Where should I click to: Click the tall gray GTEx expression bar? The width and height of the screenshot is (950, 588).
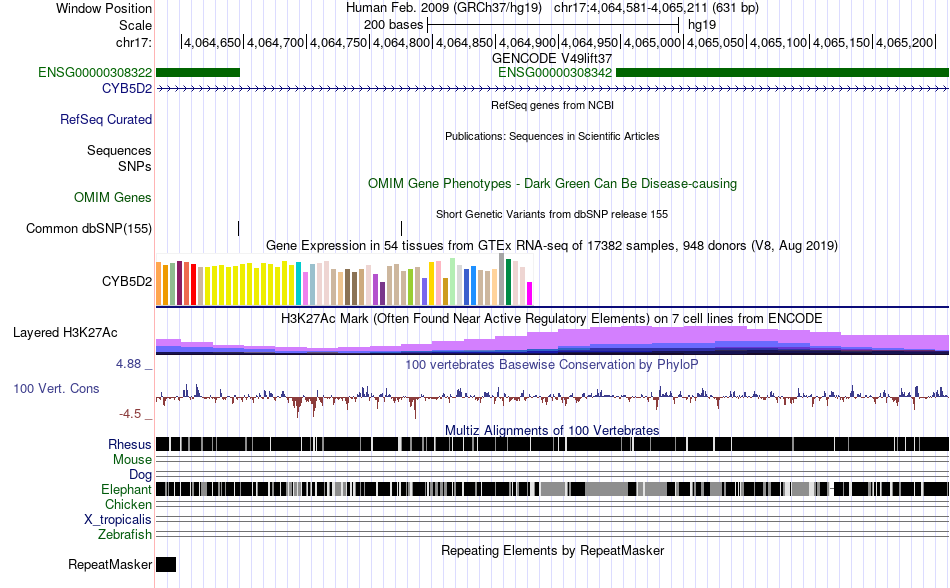point(502,279)
